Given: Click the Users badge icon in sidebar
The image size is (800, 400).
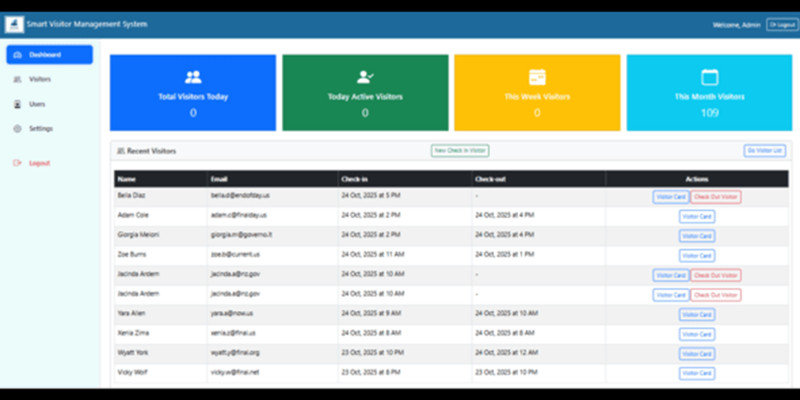Looking at the screenshot, I should click(x=17, y=104).
